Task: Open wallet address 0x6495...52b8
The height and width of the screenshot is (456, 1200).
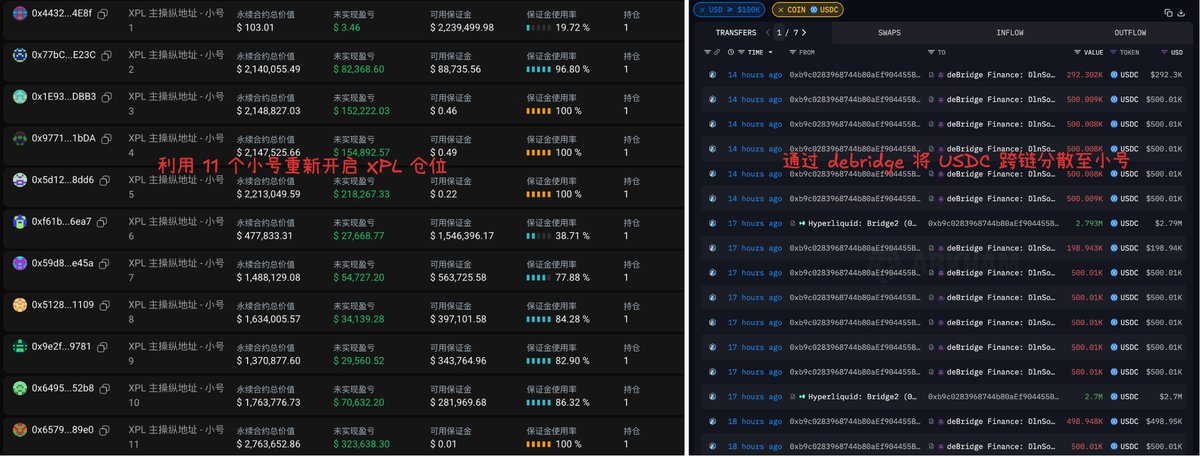Action: coord(62,389)
